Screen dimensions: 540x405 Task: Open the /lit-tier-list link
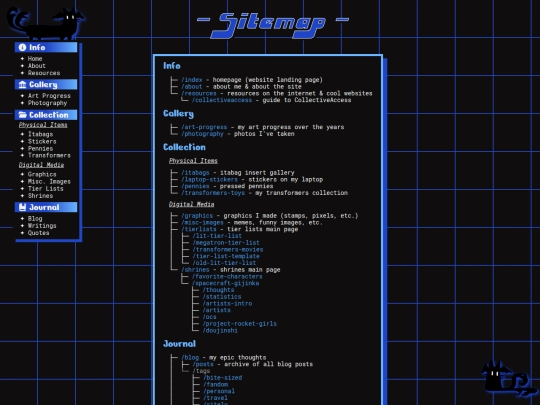[217, 236]
